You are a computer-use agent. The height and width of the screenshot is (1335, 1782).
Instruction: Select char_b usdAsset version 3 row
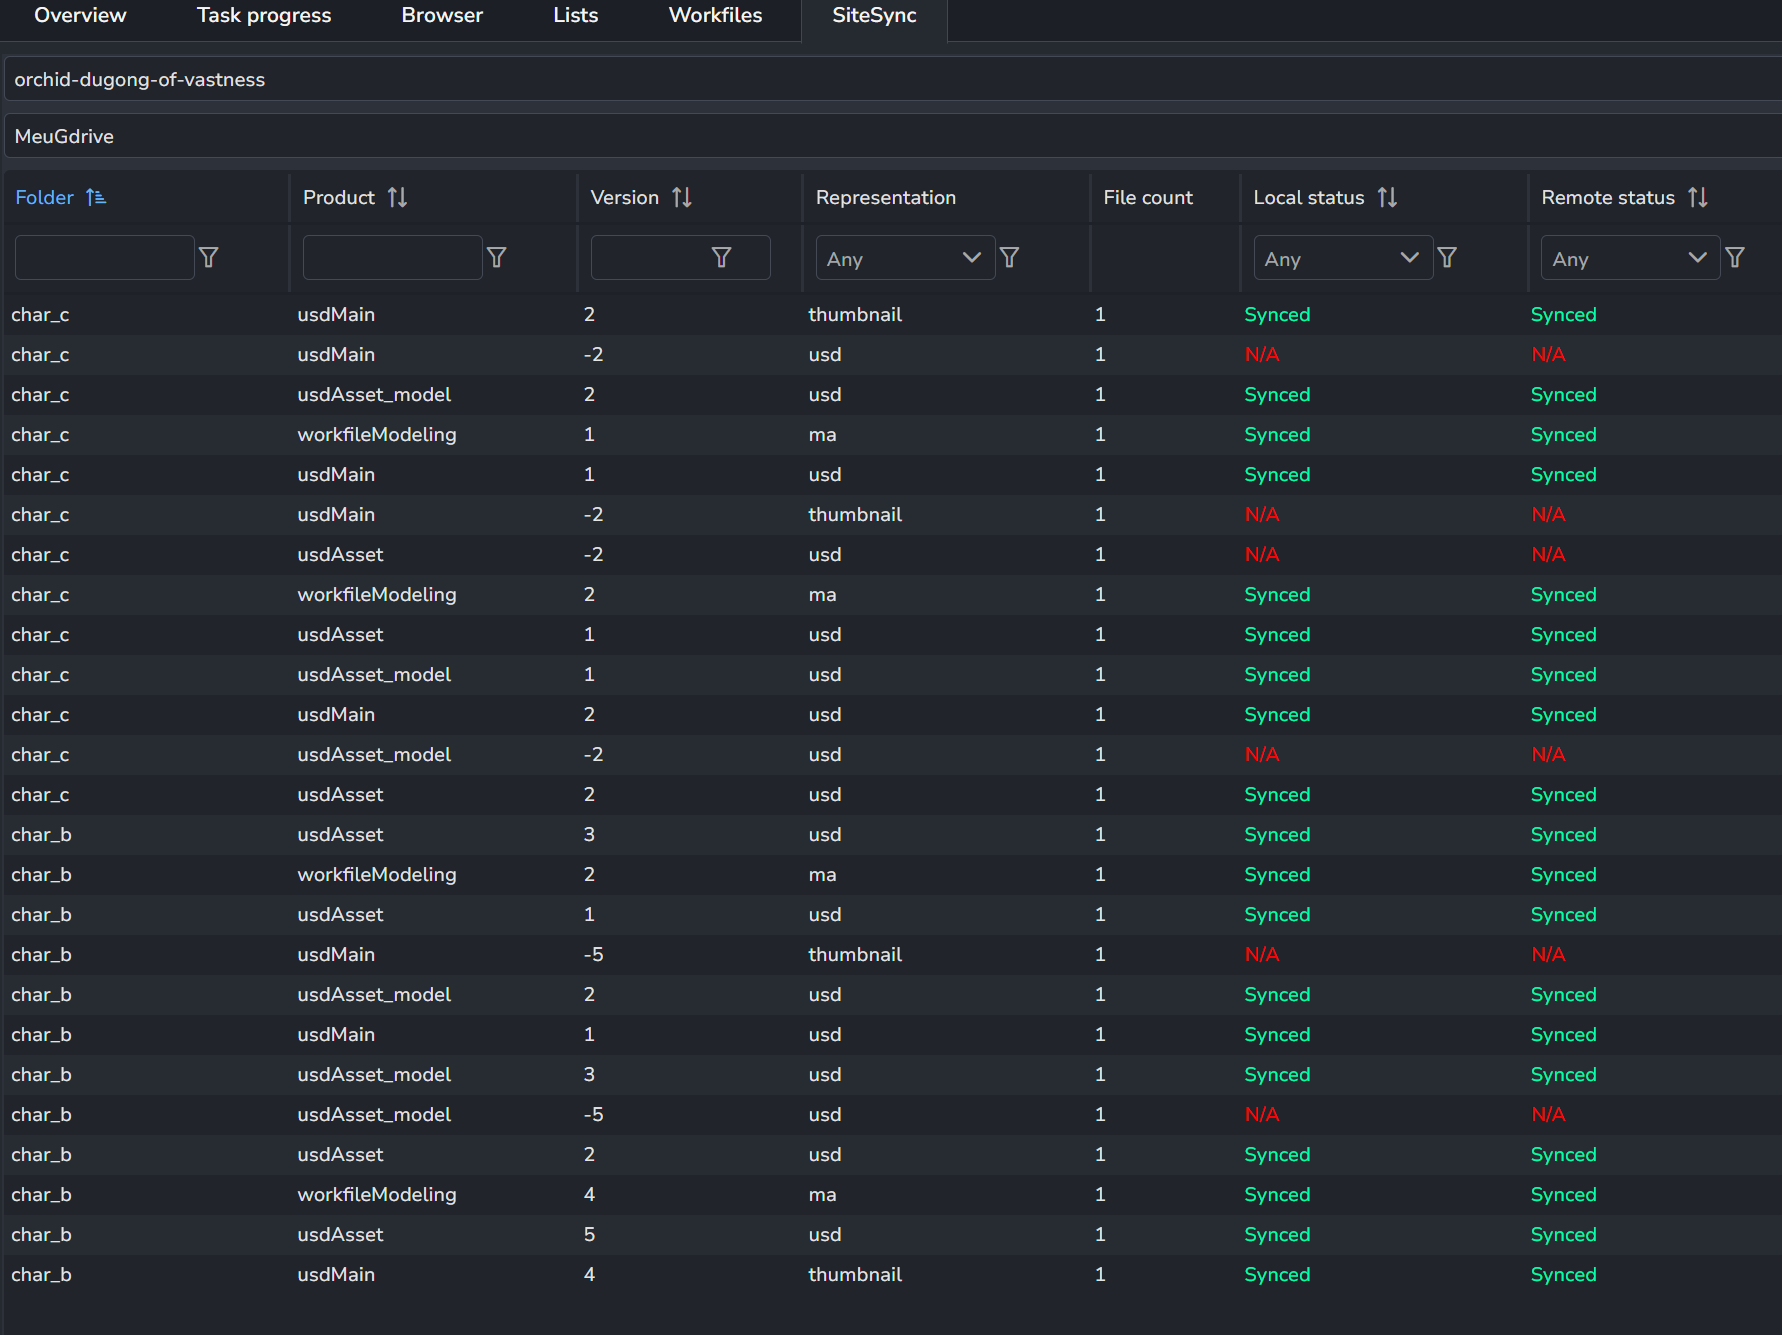pos(891,835)
